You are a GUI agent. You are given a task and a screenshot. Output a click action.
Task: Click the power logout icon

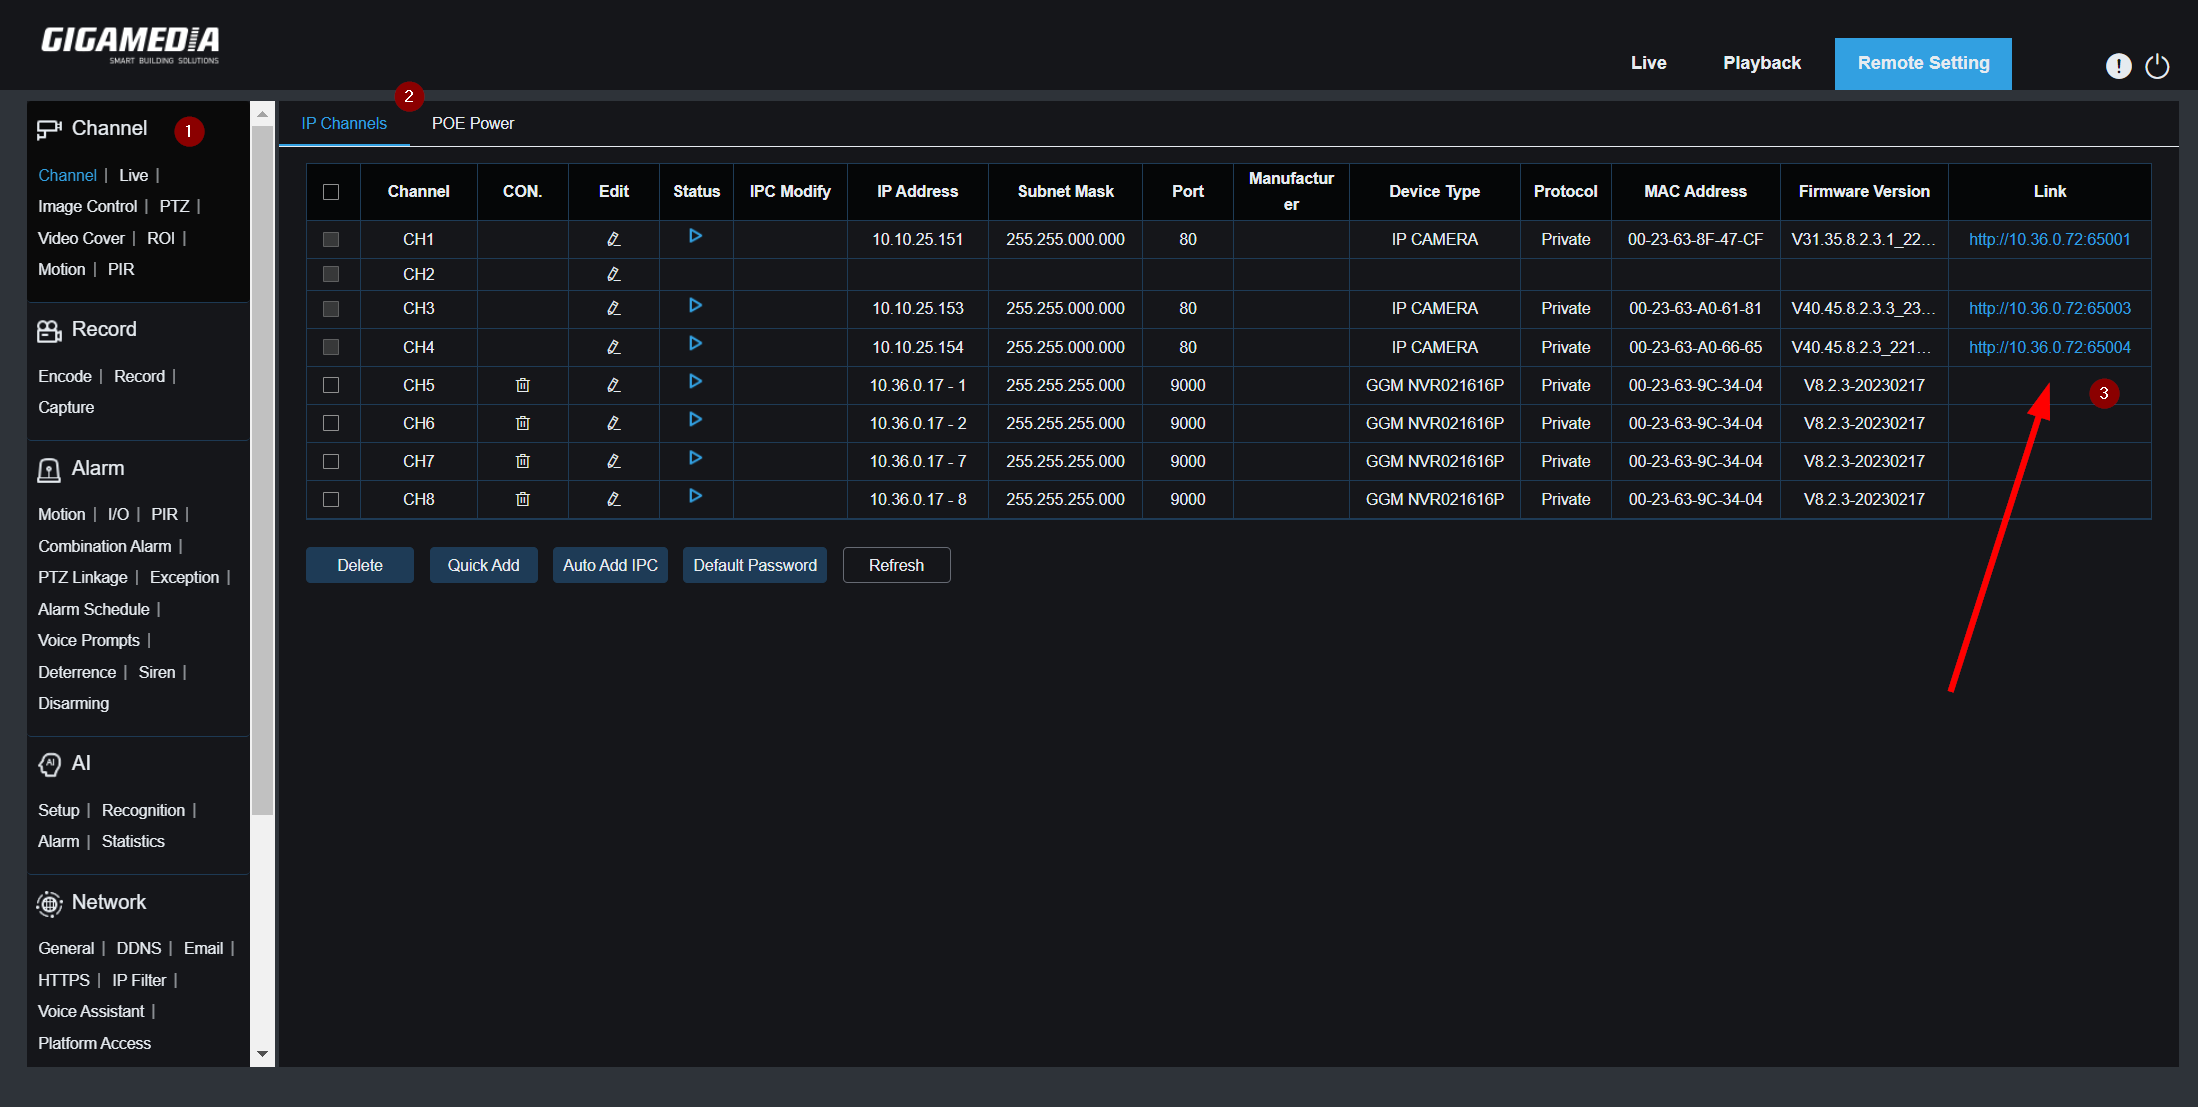(2157, 66)
